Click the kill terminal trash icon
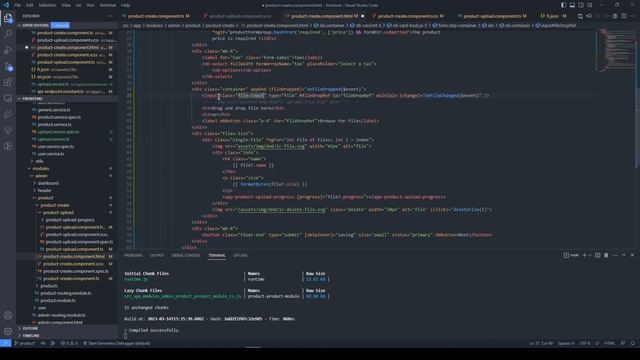 [x=606, y=255]
